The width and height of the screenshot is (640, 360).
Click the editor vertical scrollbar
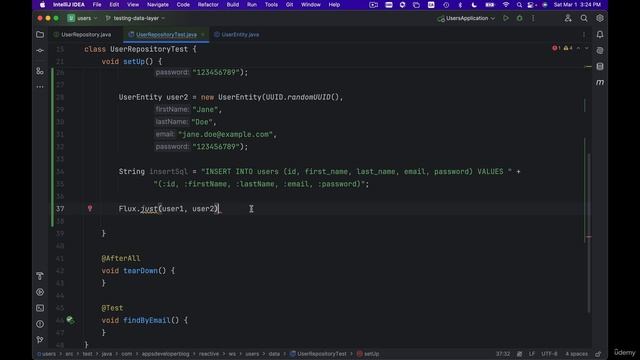589,233
